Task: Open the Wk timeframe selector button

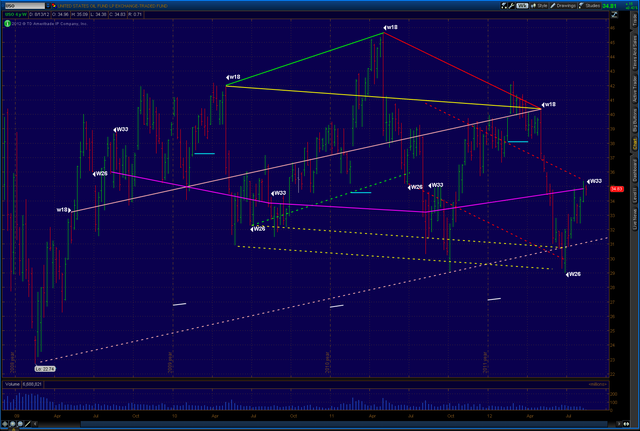Action: [x=522, y=6]
